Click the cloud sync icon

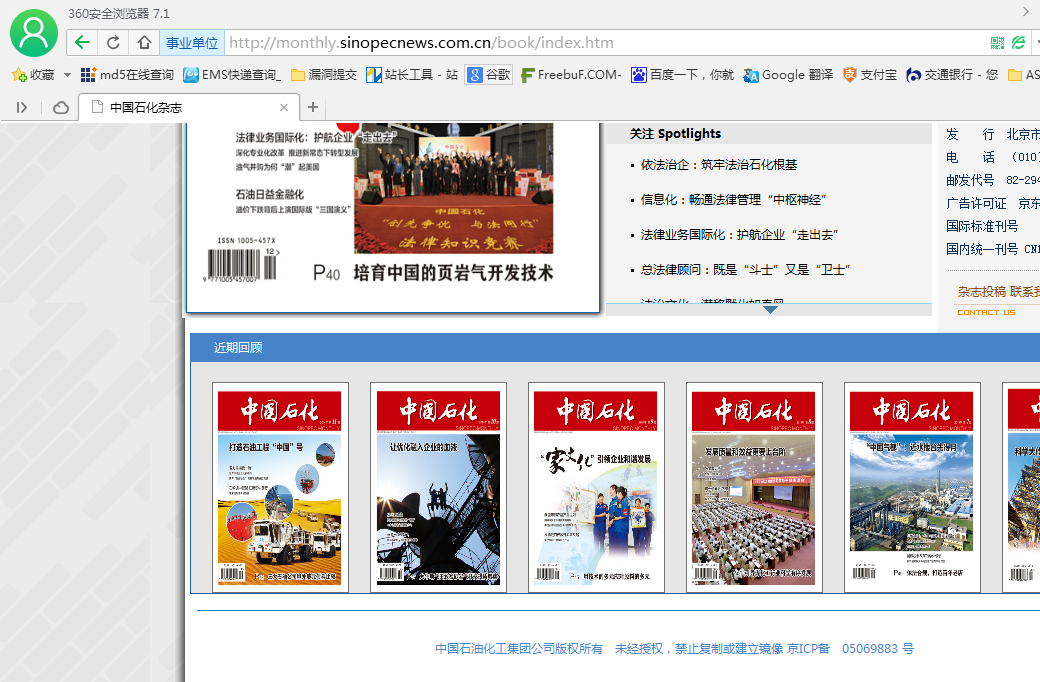click(61, 107)
